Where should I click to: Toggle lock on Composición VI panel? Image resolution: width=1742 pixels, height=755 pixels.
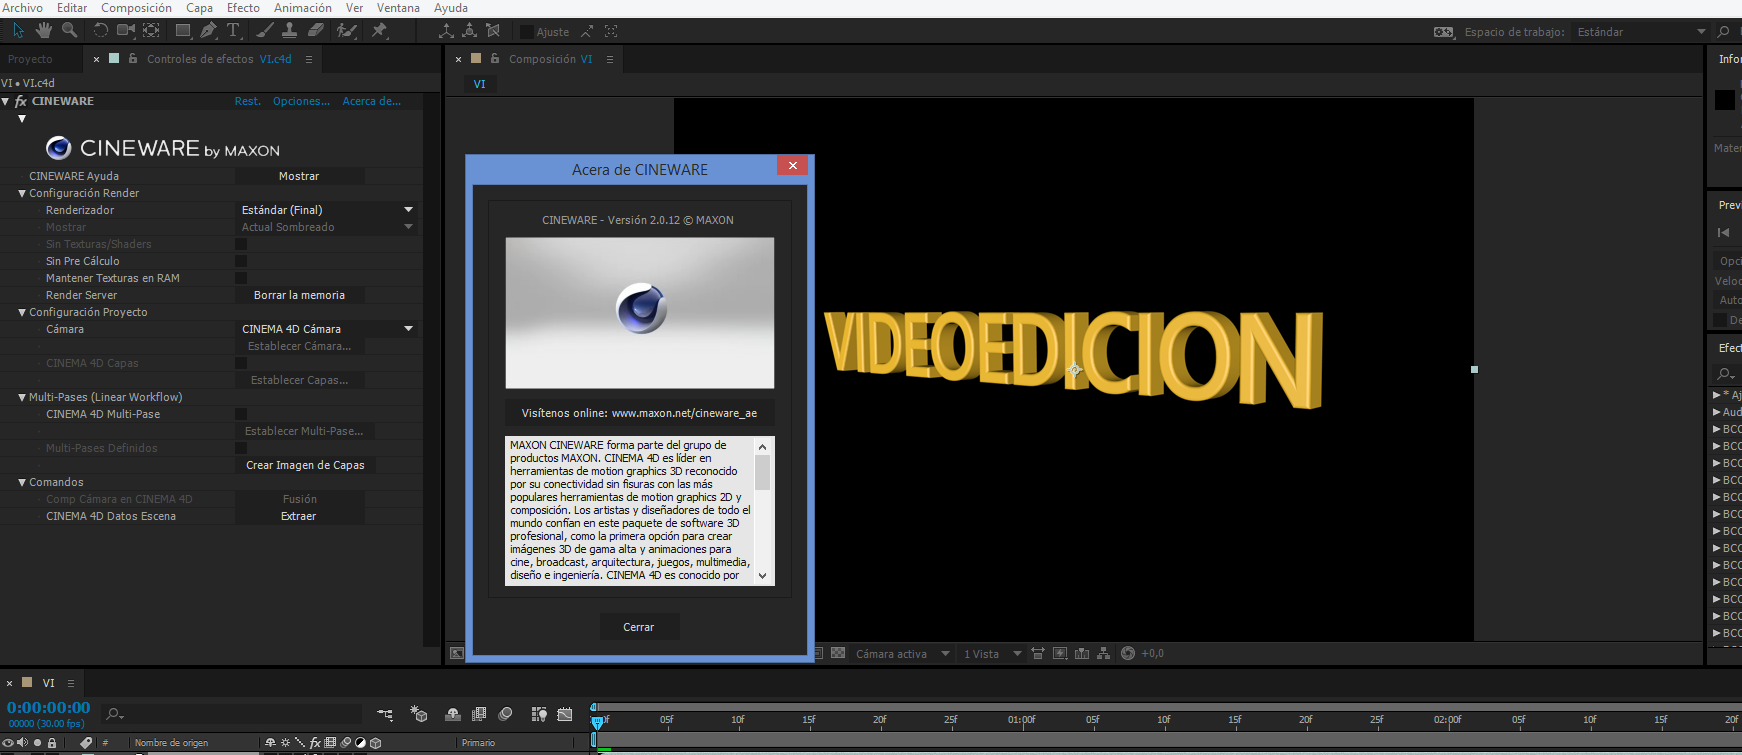tap(495, 59)
